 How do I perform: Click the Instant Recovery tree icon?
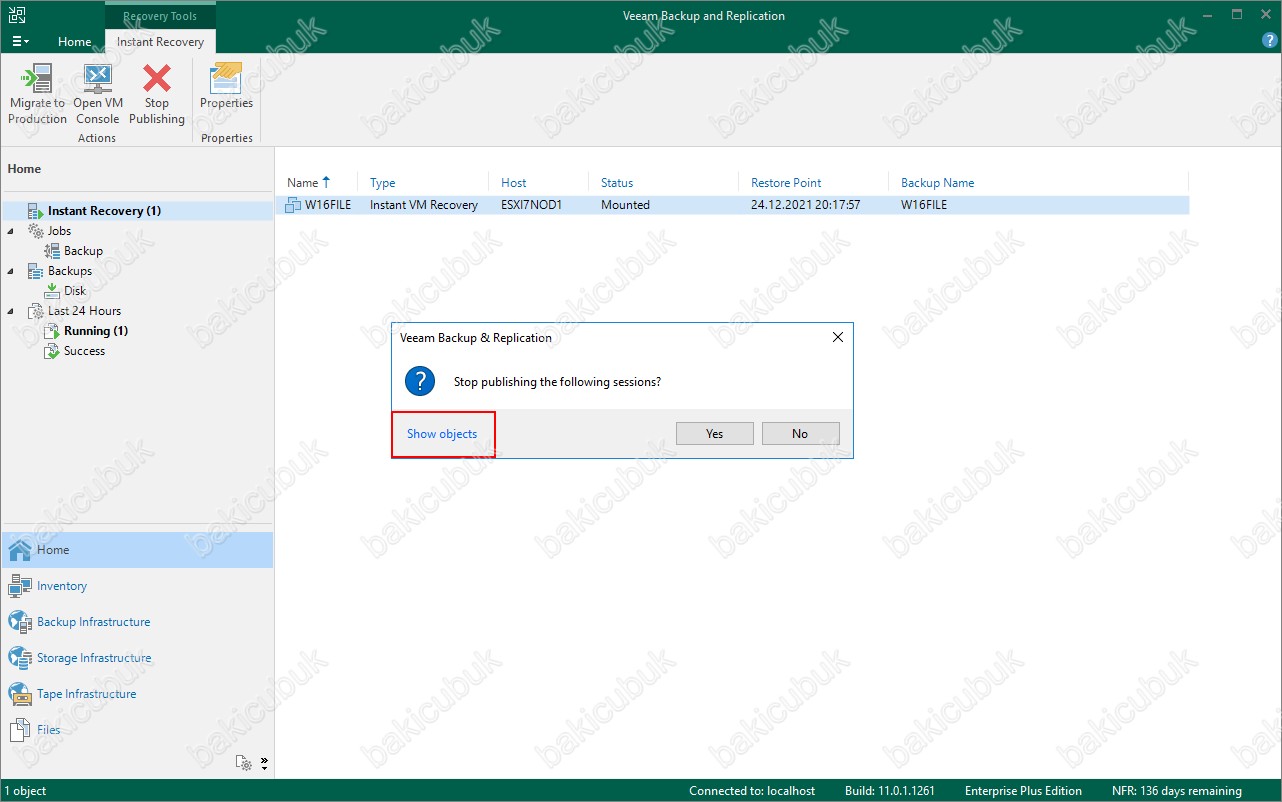coord(35,211)
